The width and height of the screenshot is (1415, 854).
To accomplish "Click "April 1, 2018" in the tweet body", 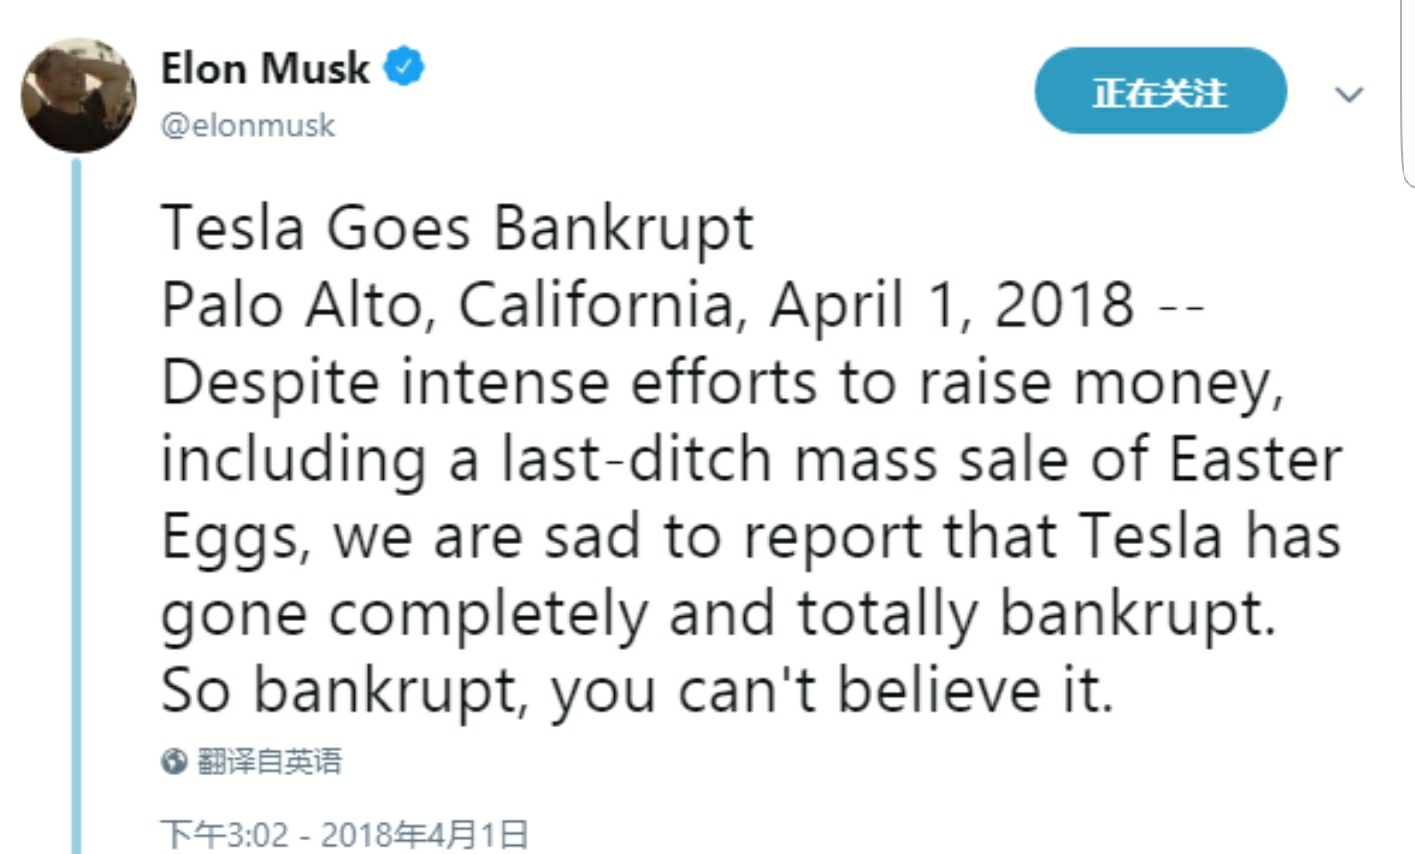I will click(951, 304).
